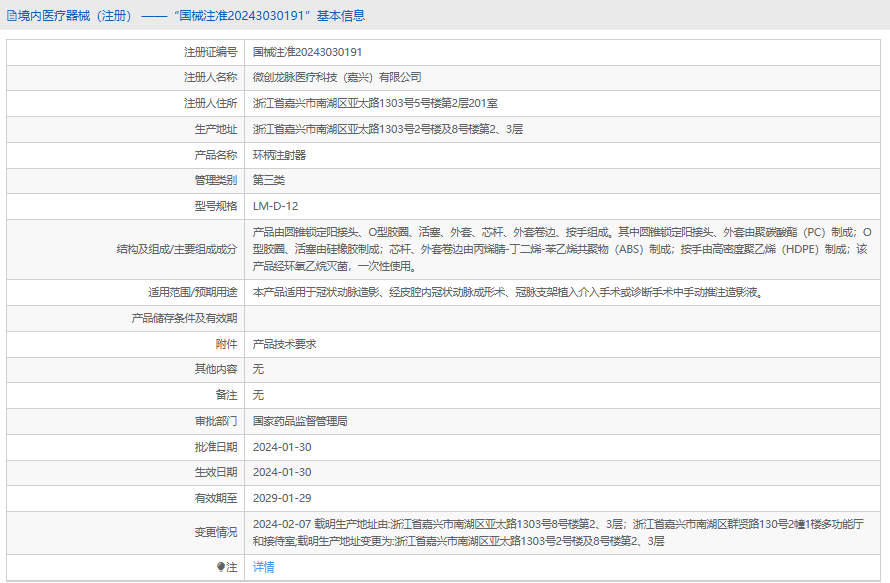Select registration number 国械注准20243030191 in the table
Viewport: 890px width, 583px height.
(x=307, y=51)
